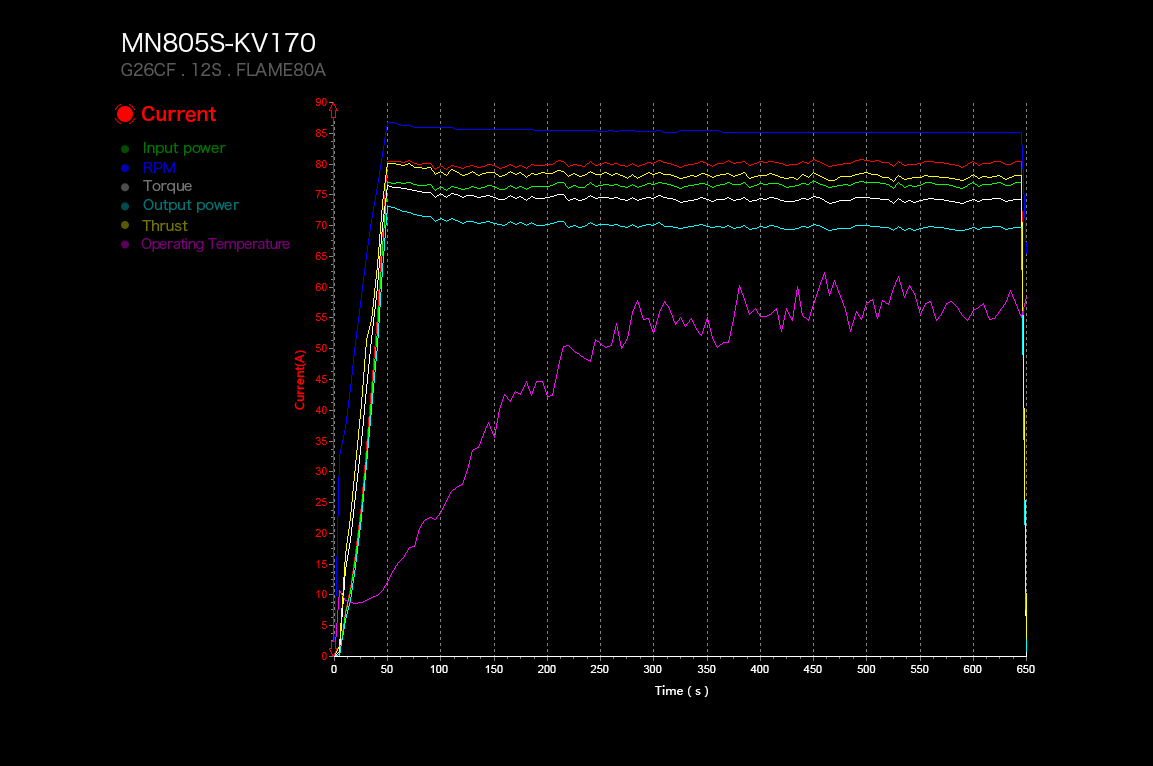This screenshot has height=766, width=1153.
Task: Click the teal Output power dot
Action: (x=125, y=206)
